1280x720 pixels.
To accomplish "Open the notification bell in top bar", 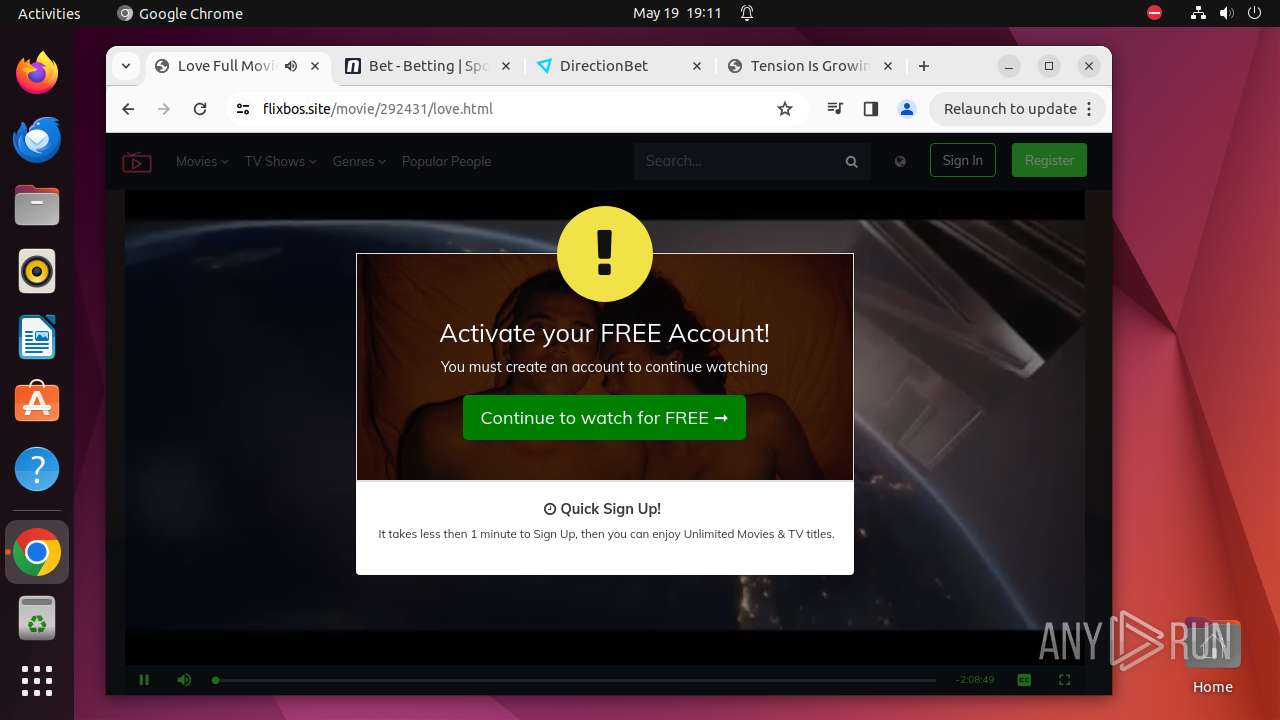I will [747, 13].
